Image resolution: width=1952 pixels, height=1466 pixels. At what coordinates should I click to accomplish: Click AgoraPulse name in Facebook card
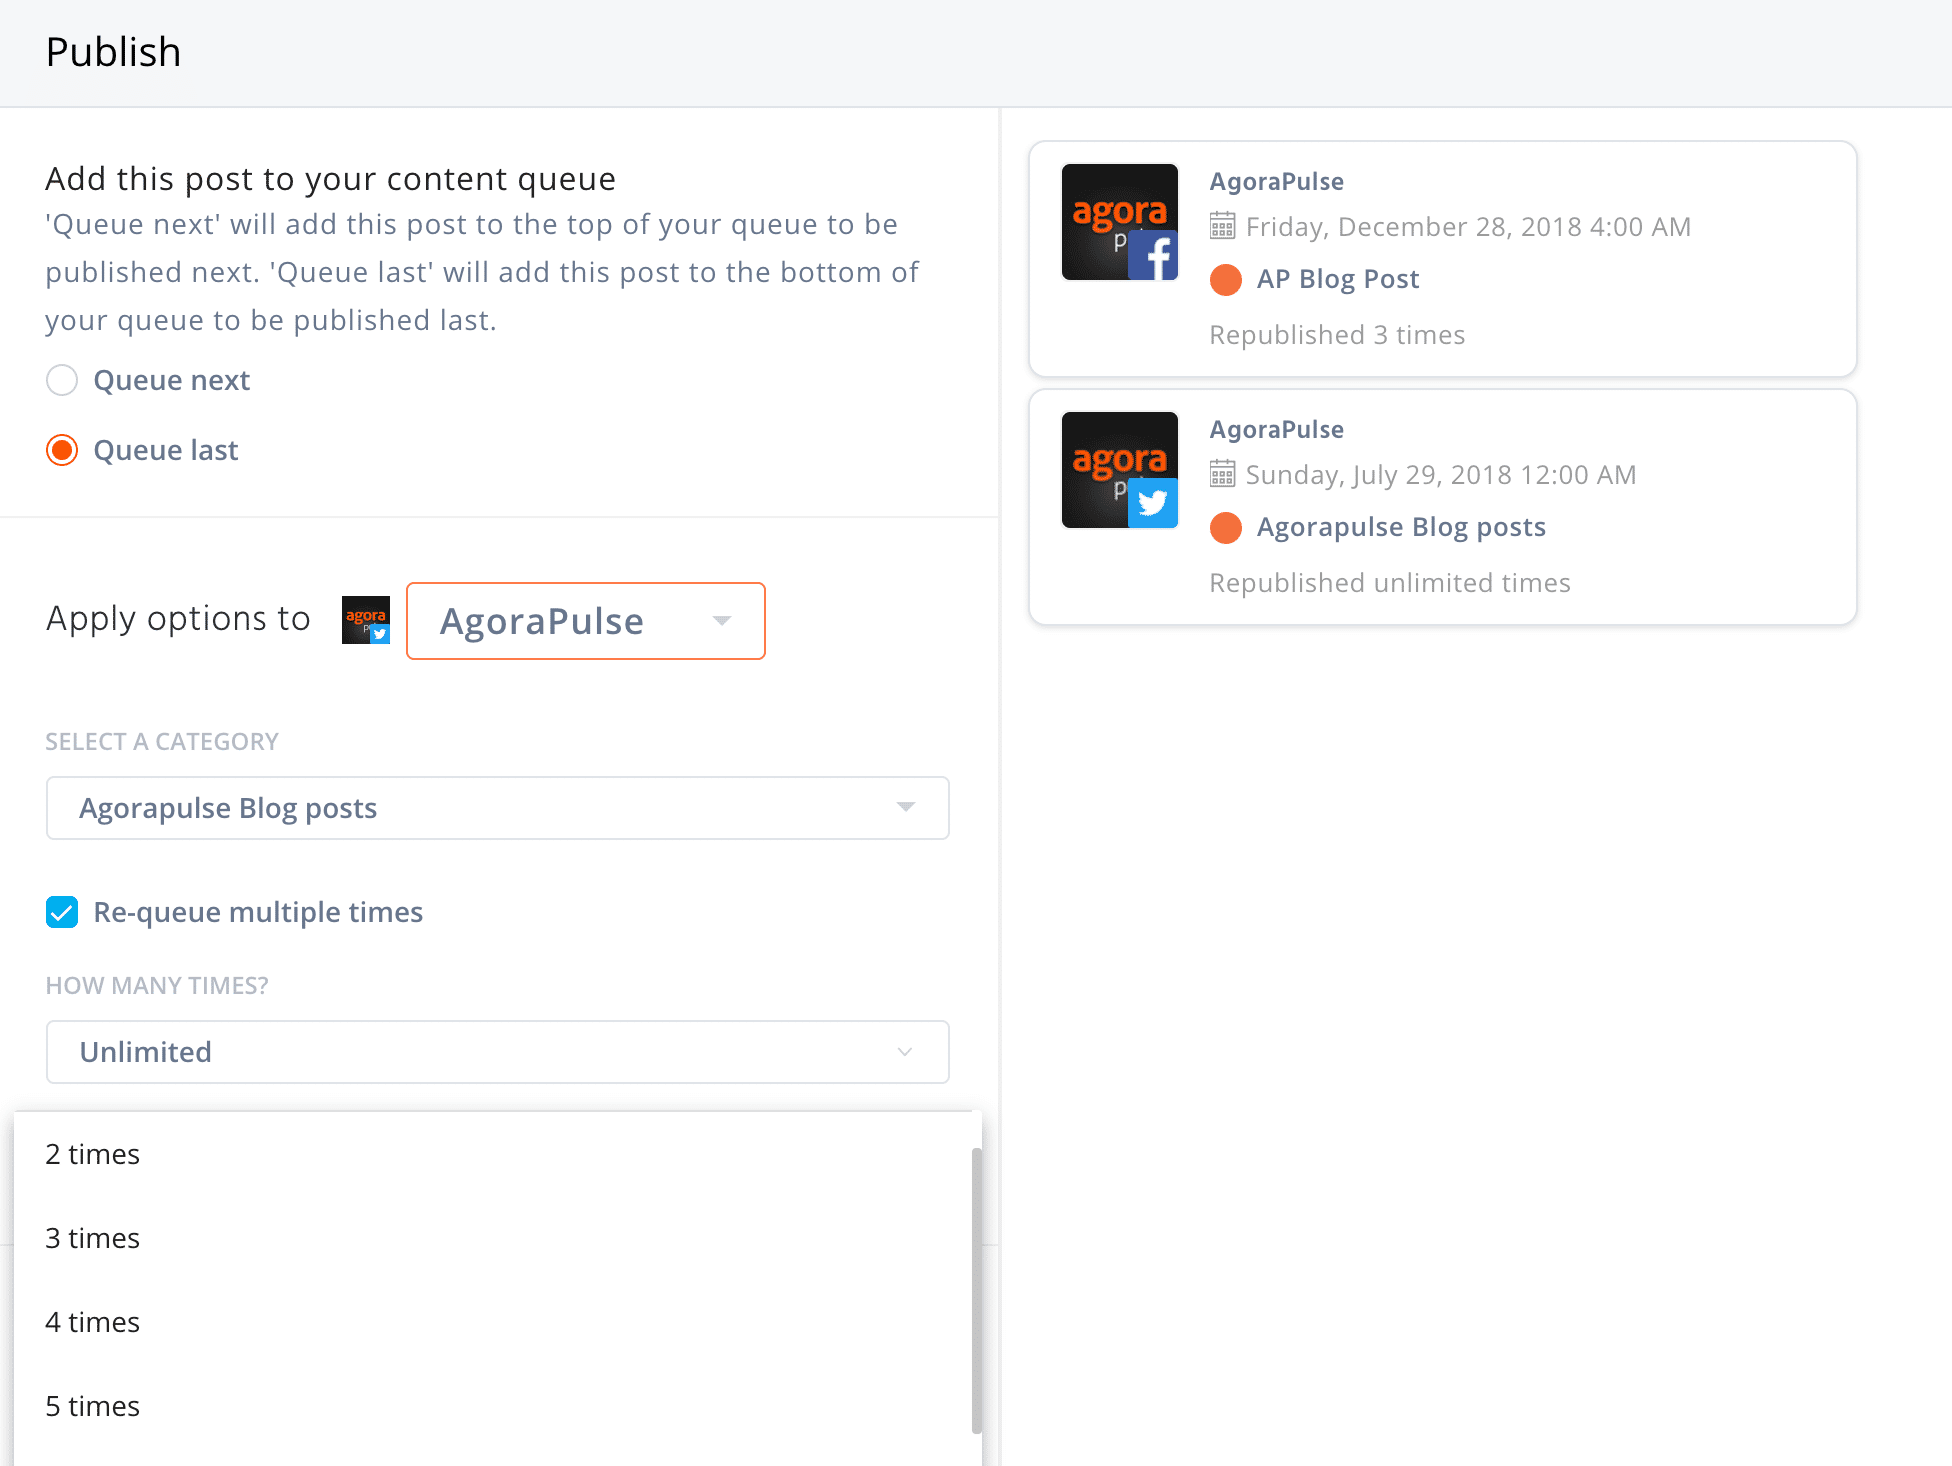click(1277, 182)
